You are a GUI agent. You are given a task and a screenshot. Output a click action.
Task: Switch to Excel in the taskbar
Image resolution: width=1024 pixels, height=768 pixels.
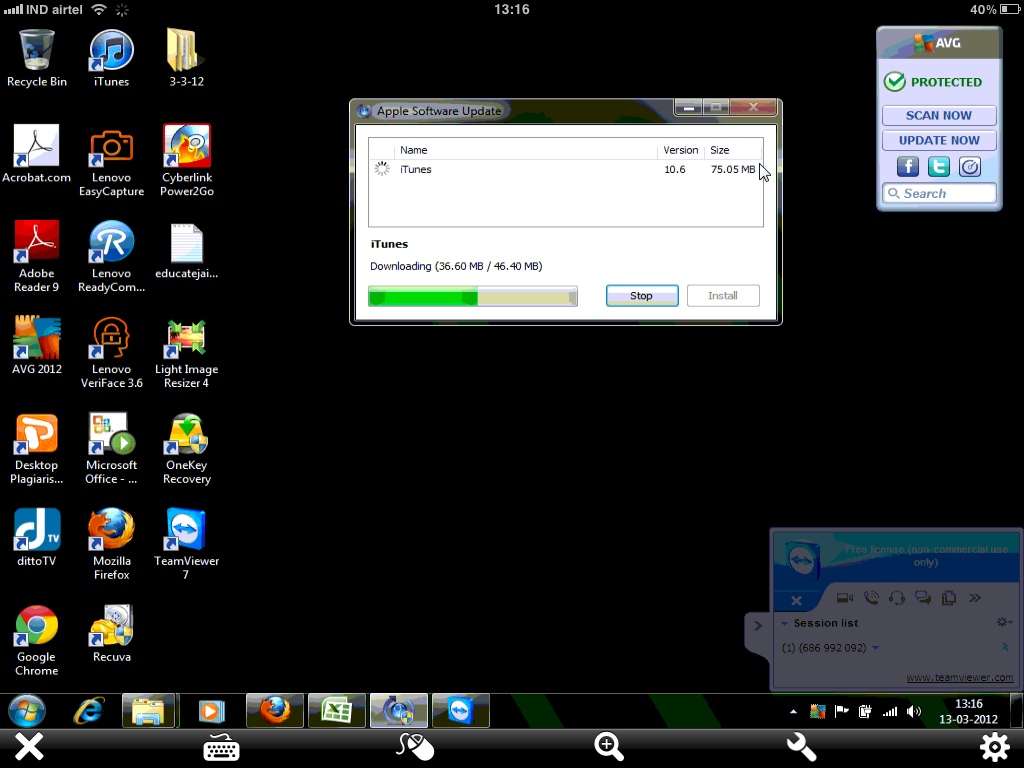point(336,711)
